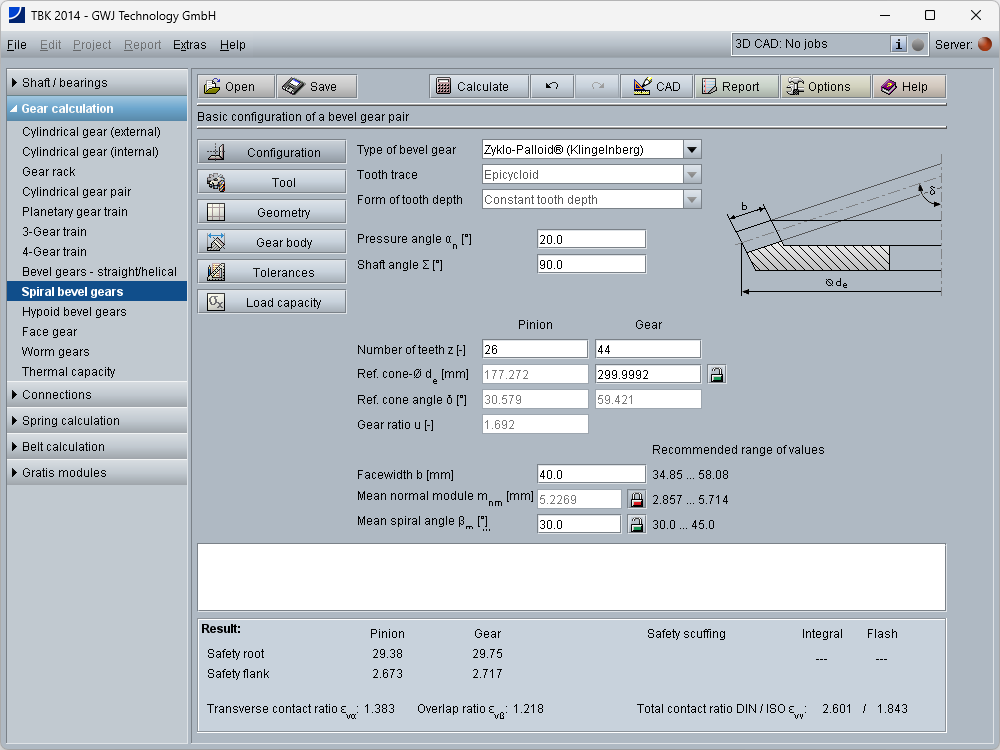The image size is (1000, 750).
Task: Click the Open file toolbar button
Action: [235, 87]
